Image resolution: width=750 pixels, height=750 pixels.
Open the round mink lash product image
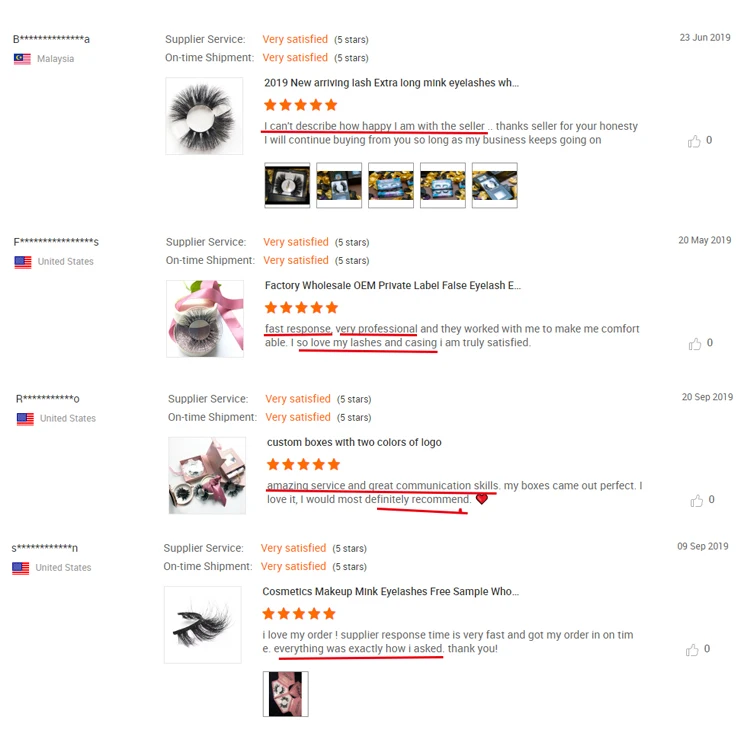[x=204, y=116]
